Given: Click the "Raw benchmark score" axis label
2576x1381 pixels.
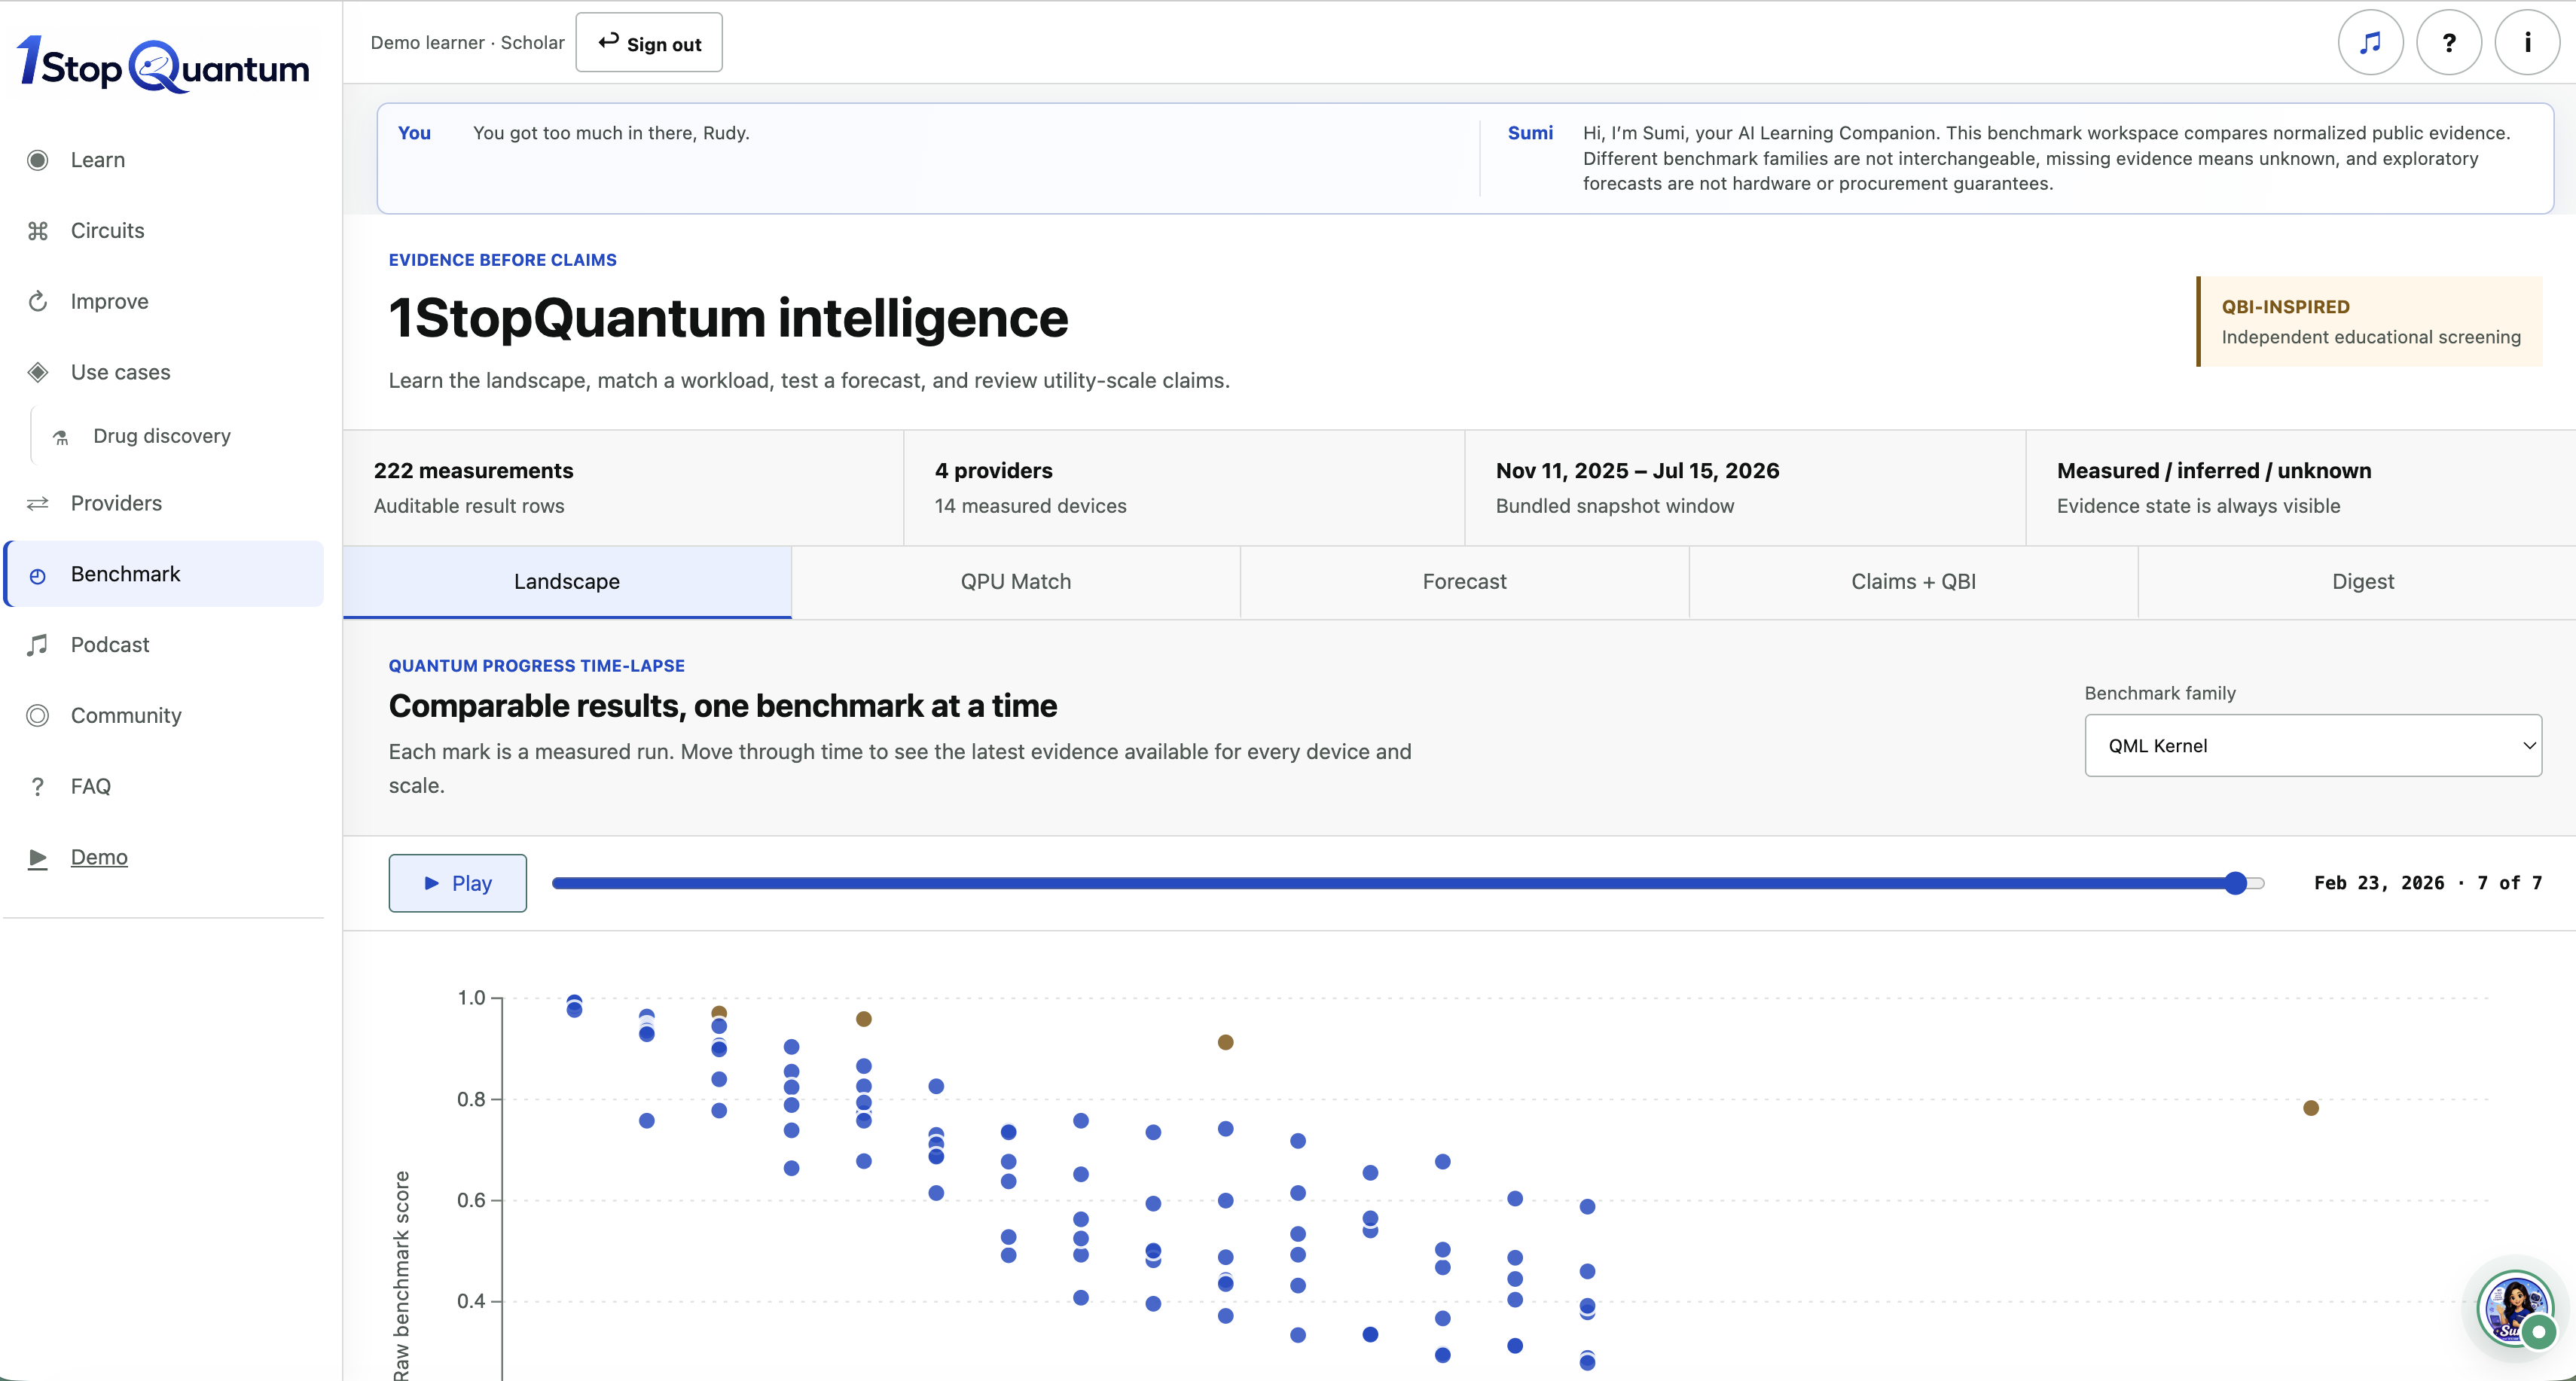Looking at the screenshot, I should [x=401, y=1276].
